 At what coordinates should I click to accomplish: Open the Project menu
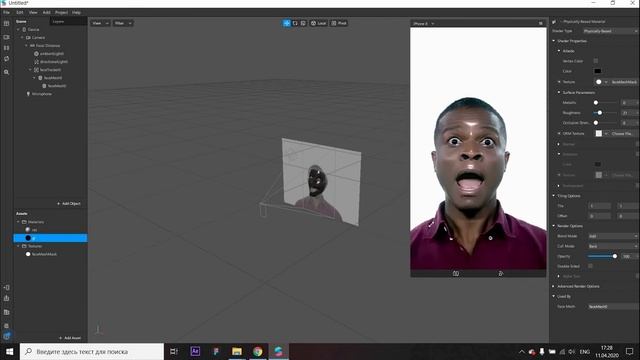click(x=61, y=13)
